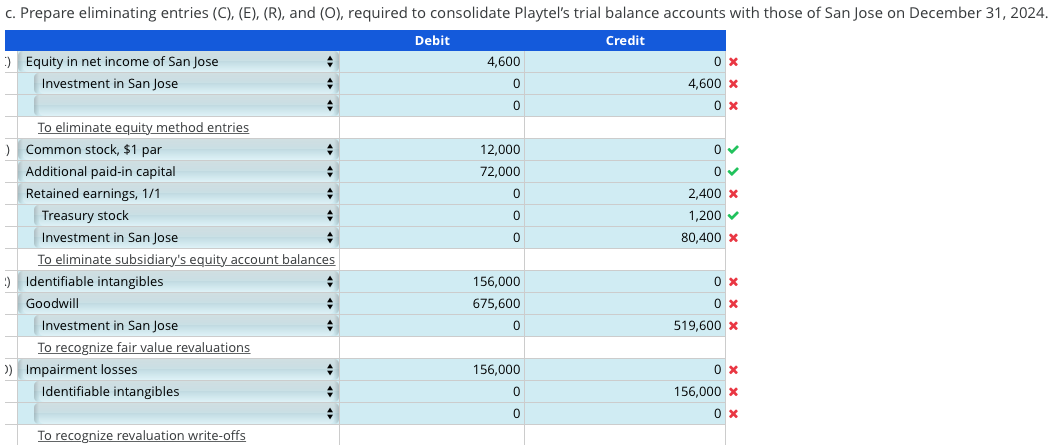Edit the credit field for Common stock, $1 par

point(625,149)
